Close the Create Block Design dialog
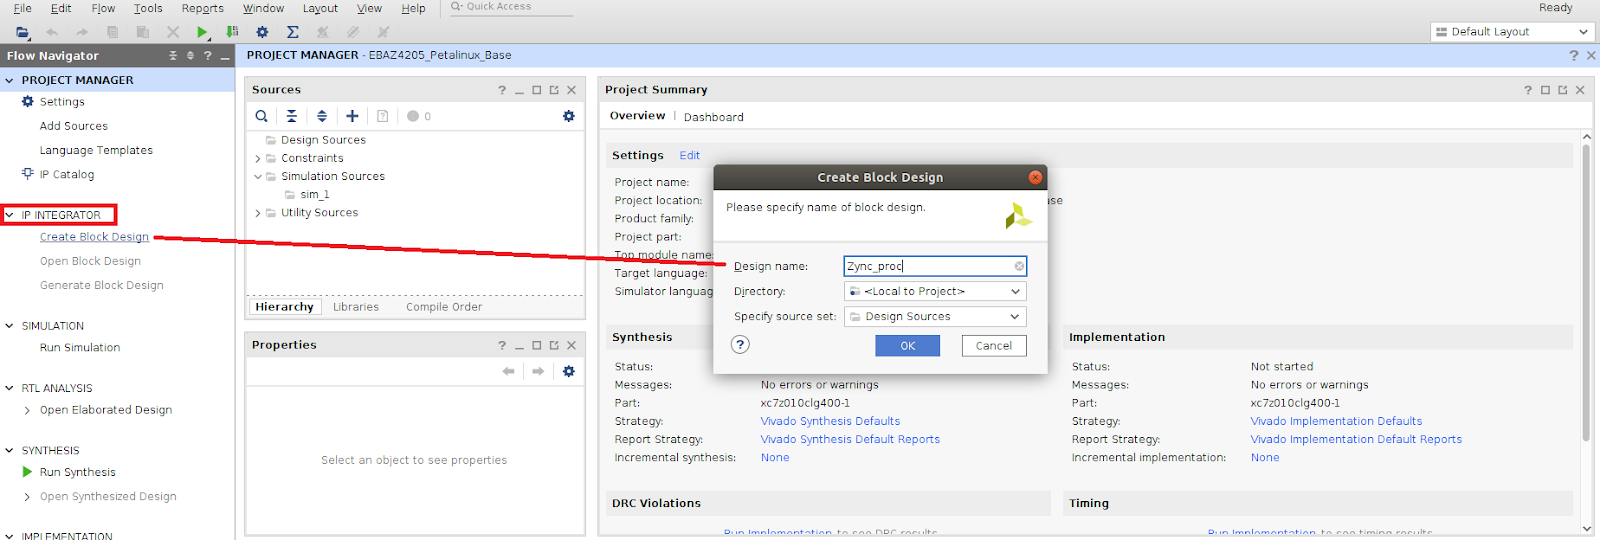 1035,177
